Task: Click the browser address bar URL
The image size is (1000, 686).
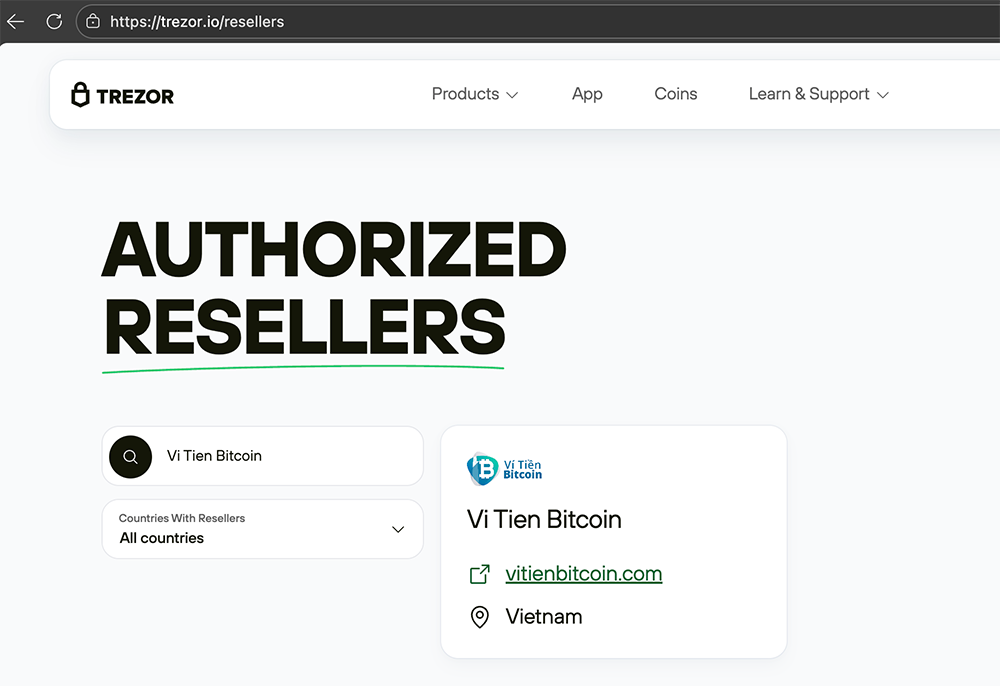Action: (197, 21)
